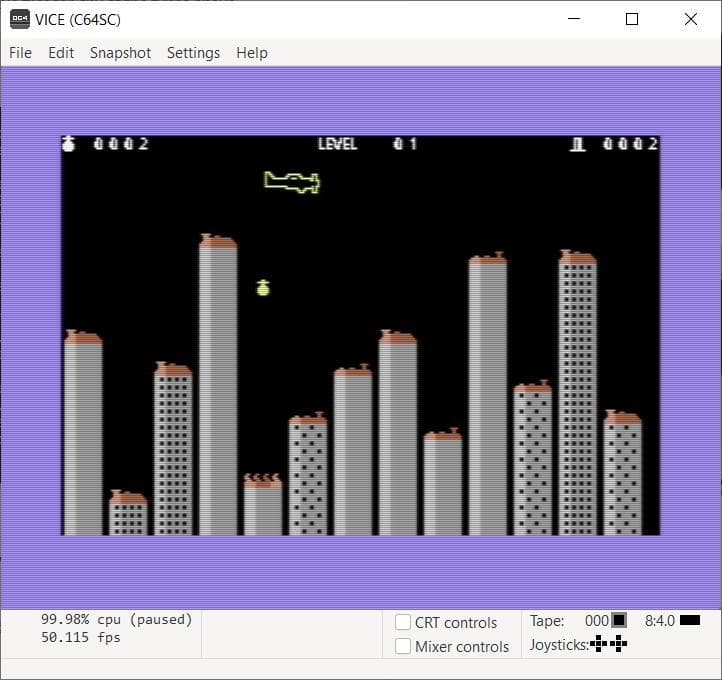Click the 'Joysticks:' label in status bar

pos(559,645)
